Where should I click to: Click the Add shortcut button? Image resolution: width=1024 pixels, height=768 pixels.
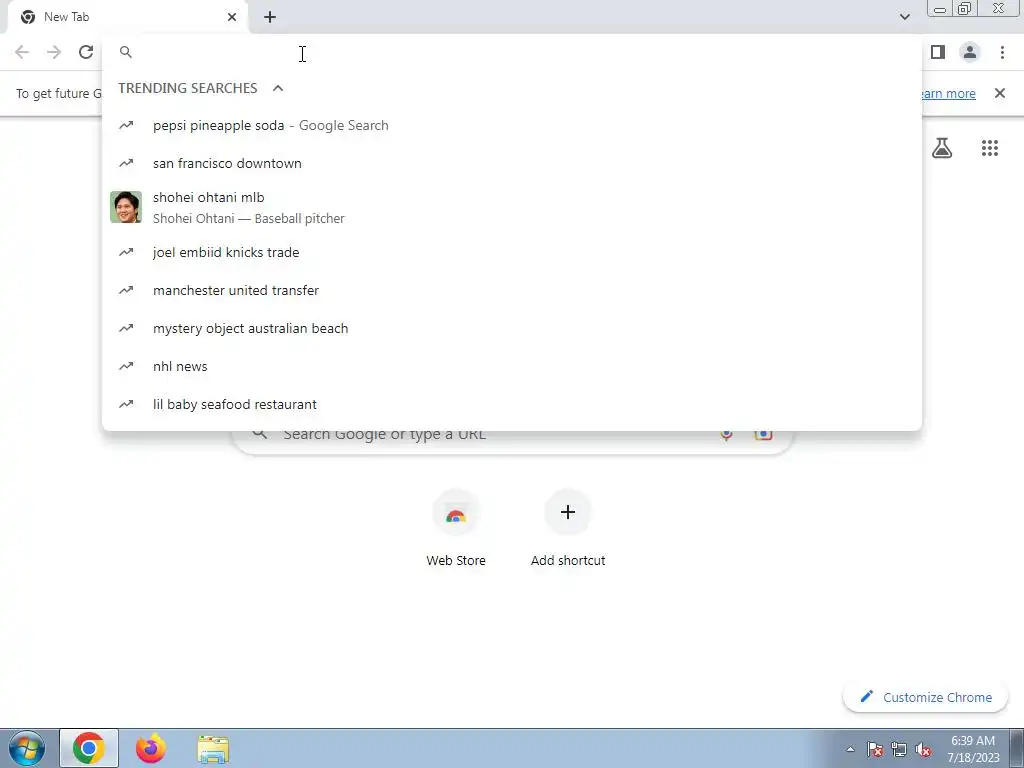(568, 528)
